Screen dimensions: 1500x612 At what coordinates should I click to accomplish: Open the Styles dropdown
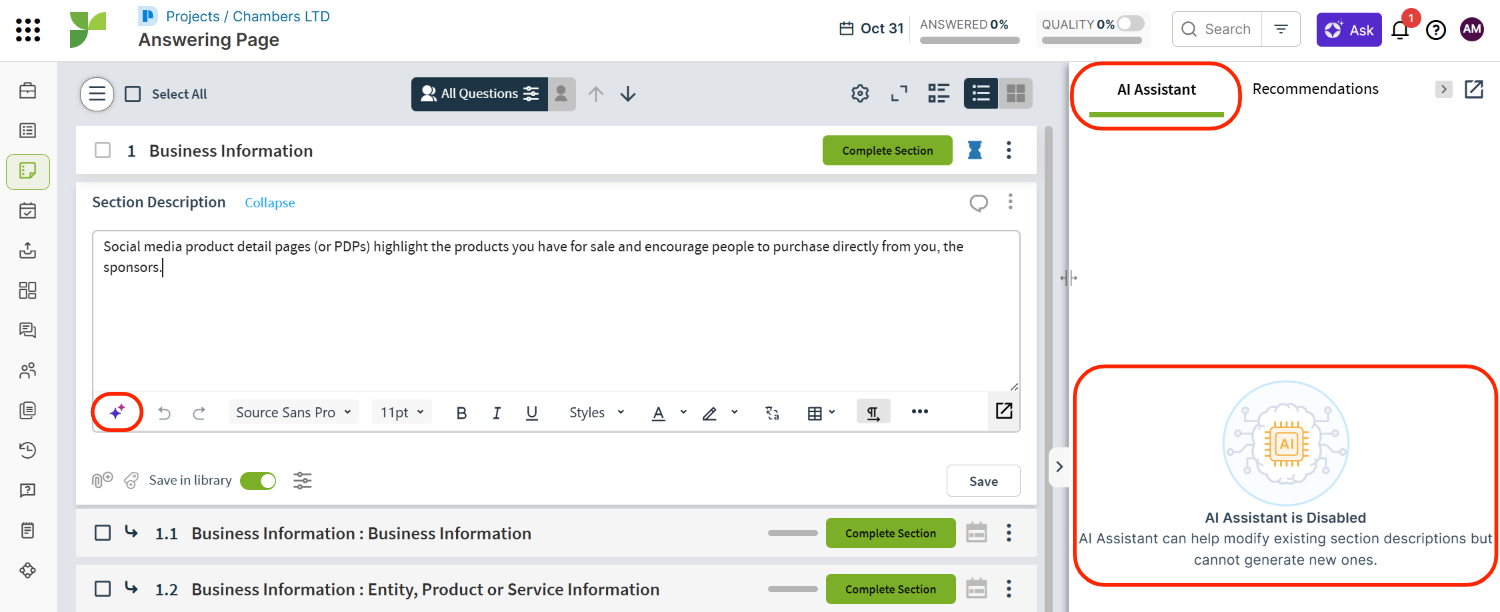click(x=597, y=413)
